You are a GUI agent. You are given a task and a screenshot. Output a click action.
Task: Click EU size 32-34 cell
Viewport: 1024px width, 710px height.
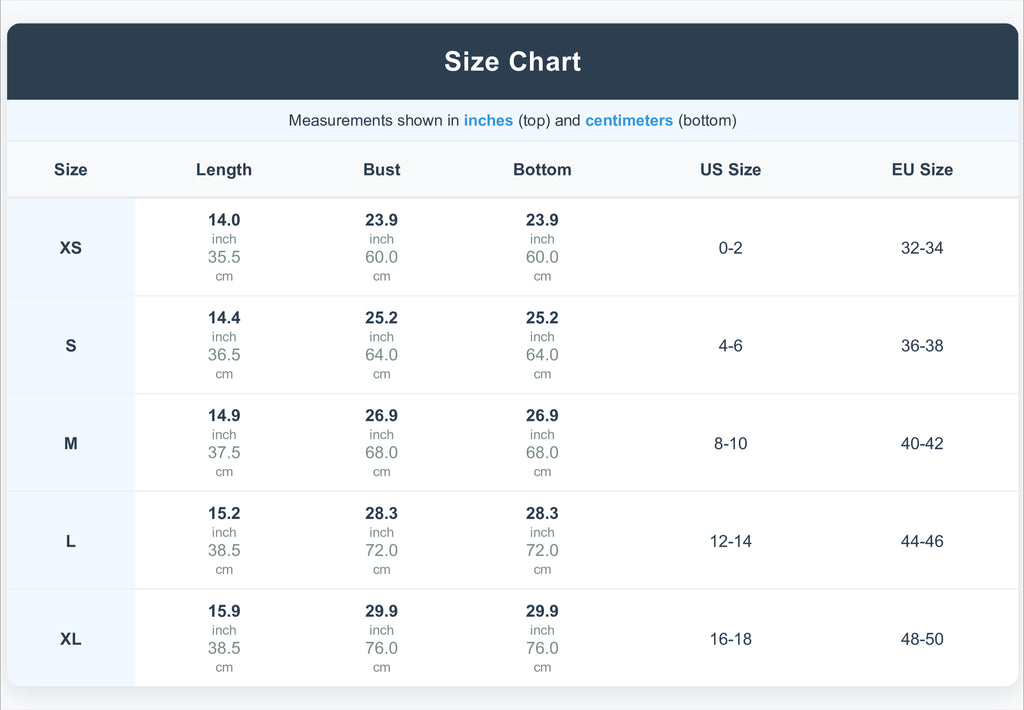click(922, 248)
